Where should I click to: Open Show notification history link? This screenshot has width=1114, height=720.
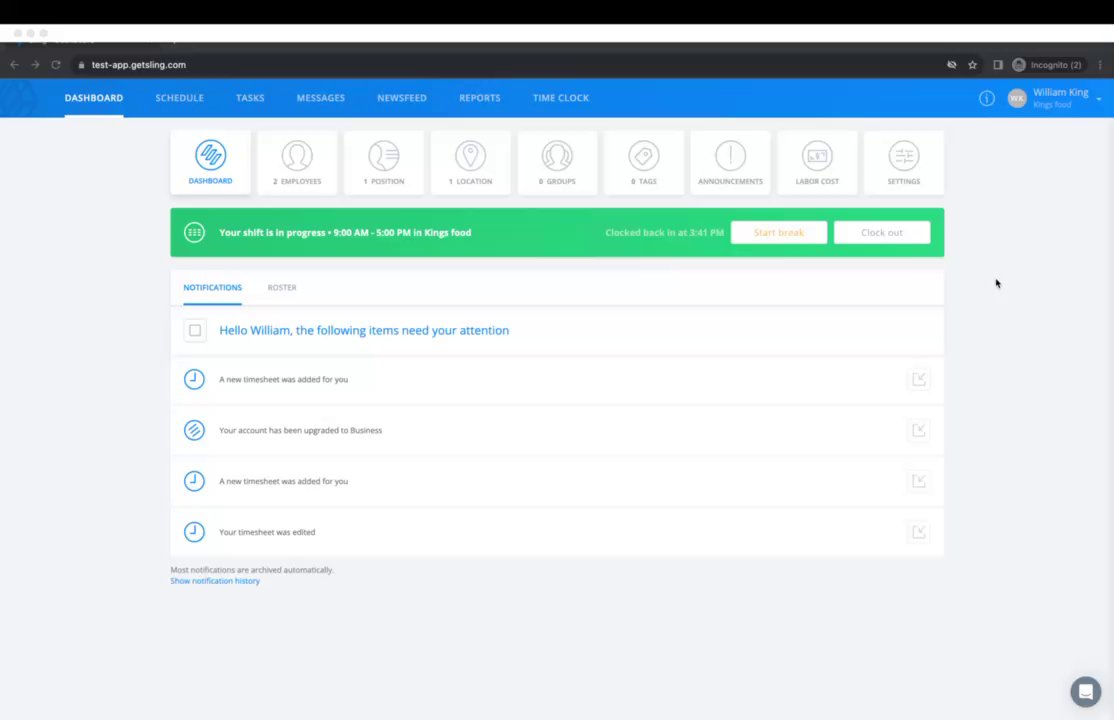pyautogui.click(x=215, y=581)
